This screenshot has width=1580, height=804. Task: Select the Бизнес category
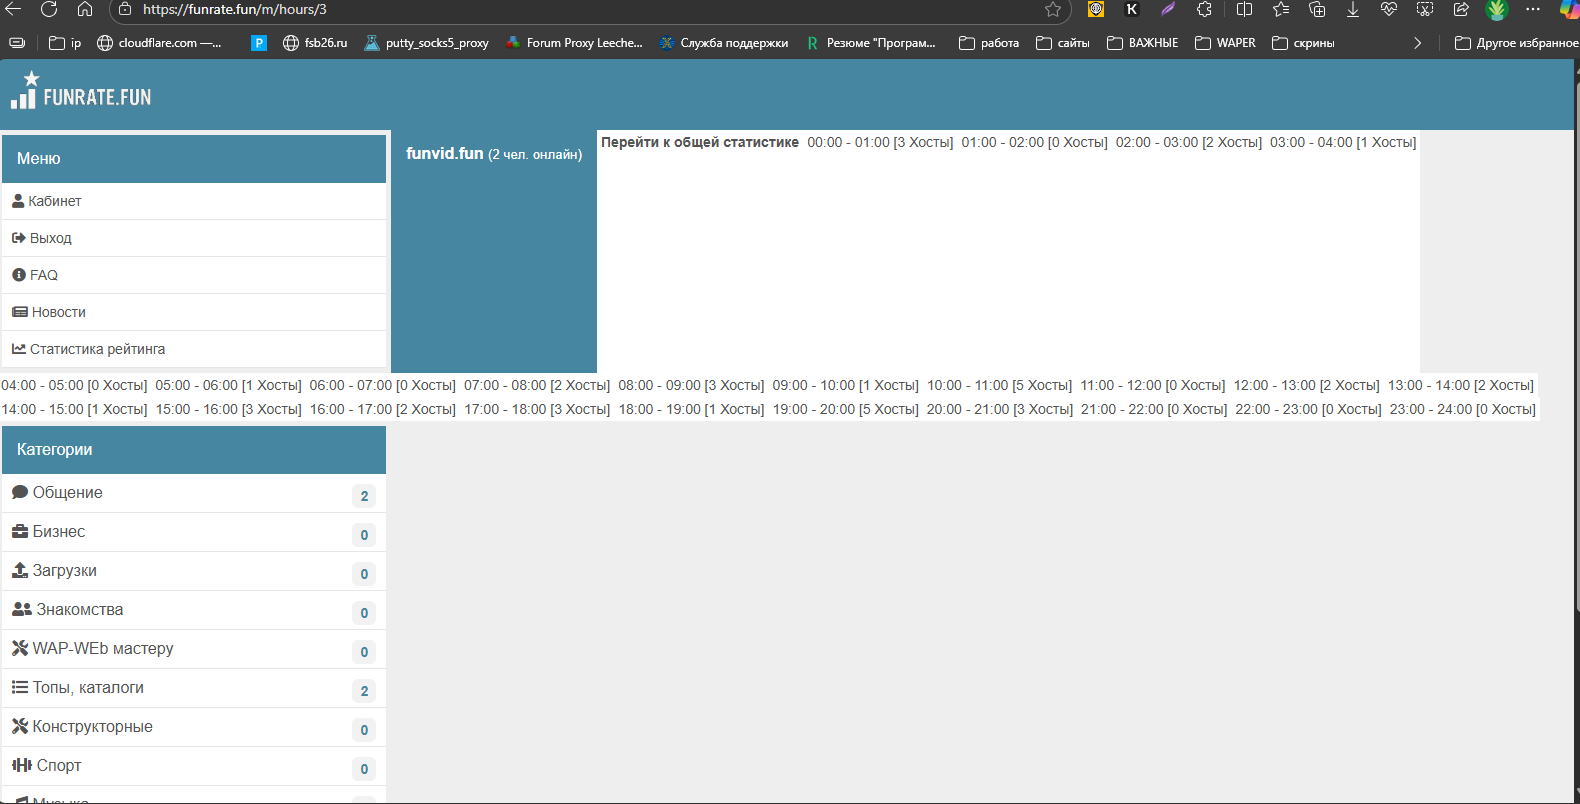coord(58,532)
